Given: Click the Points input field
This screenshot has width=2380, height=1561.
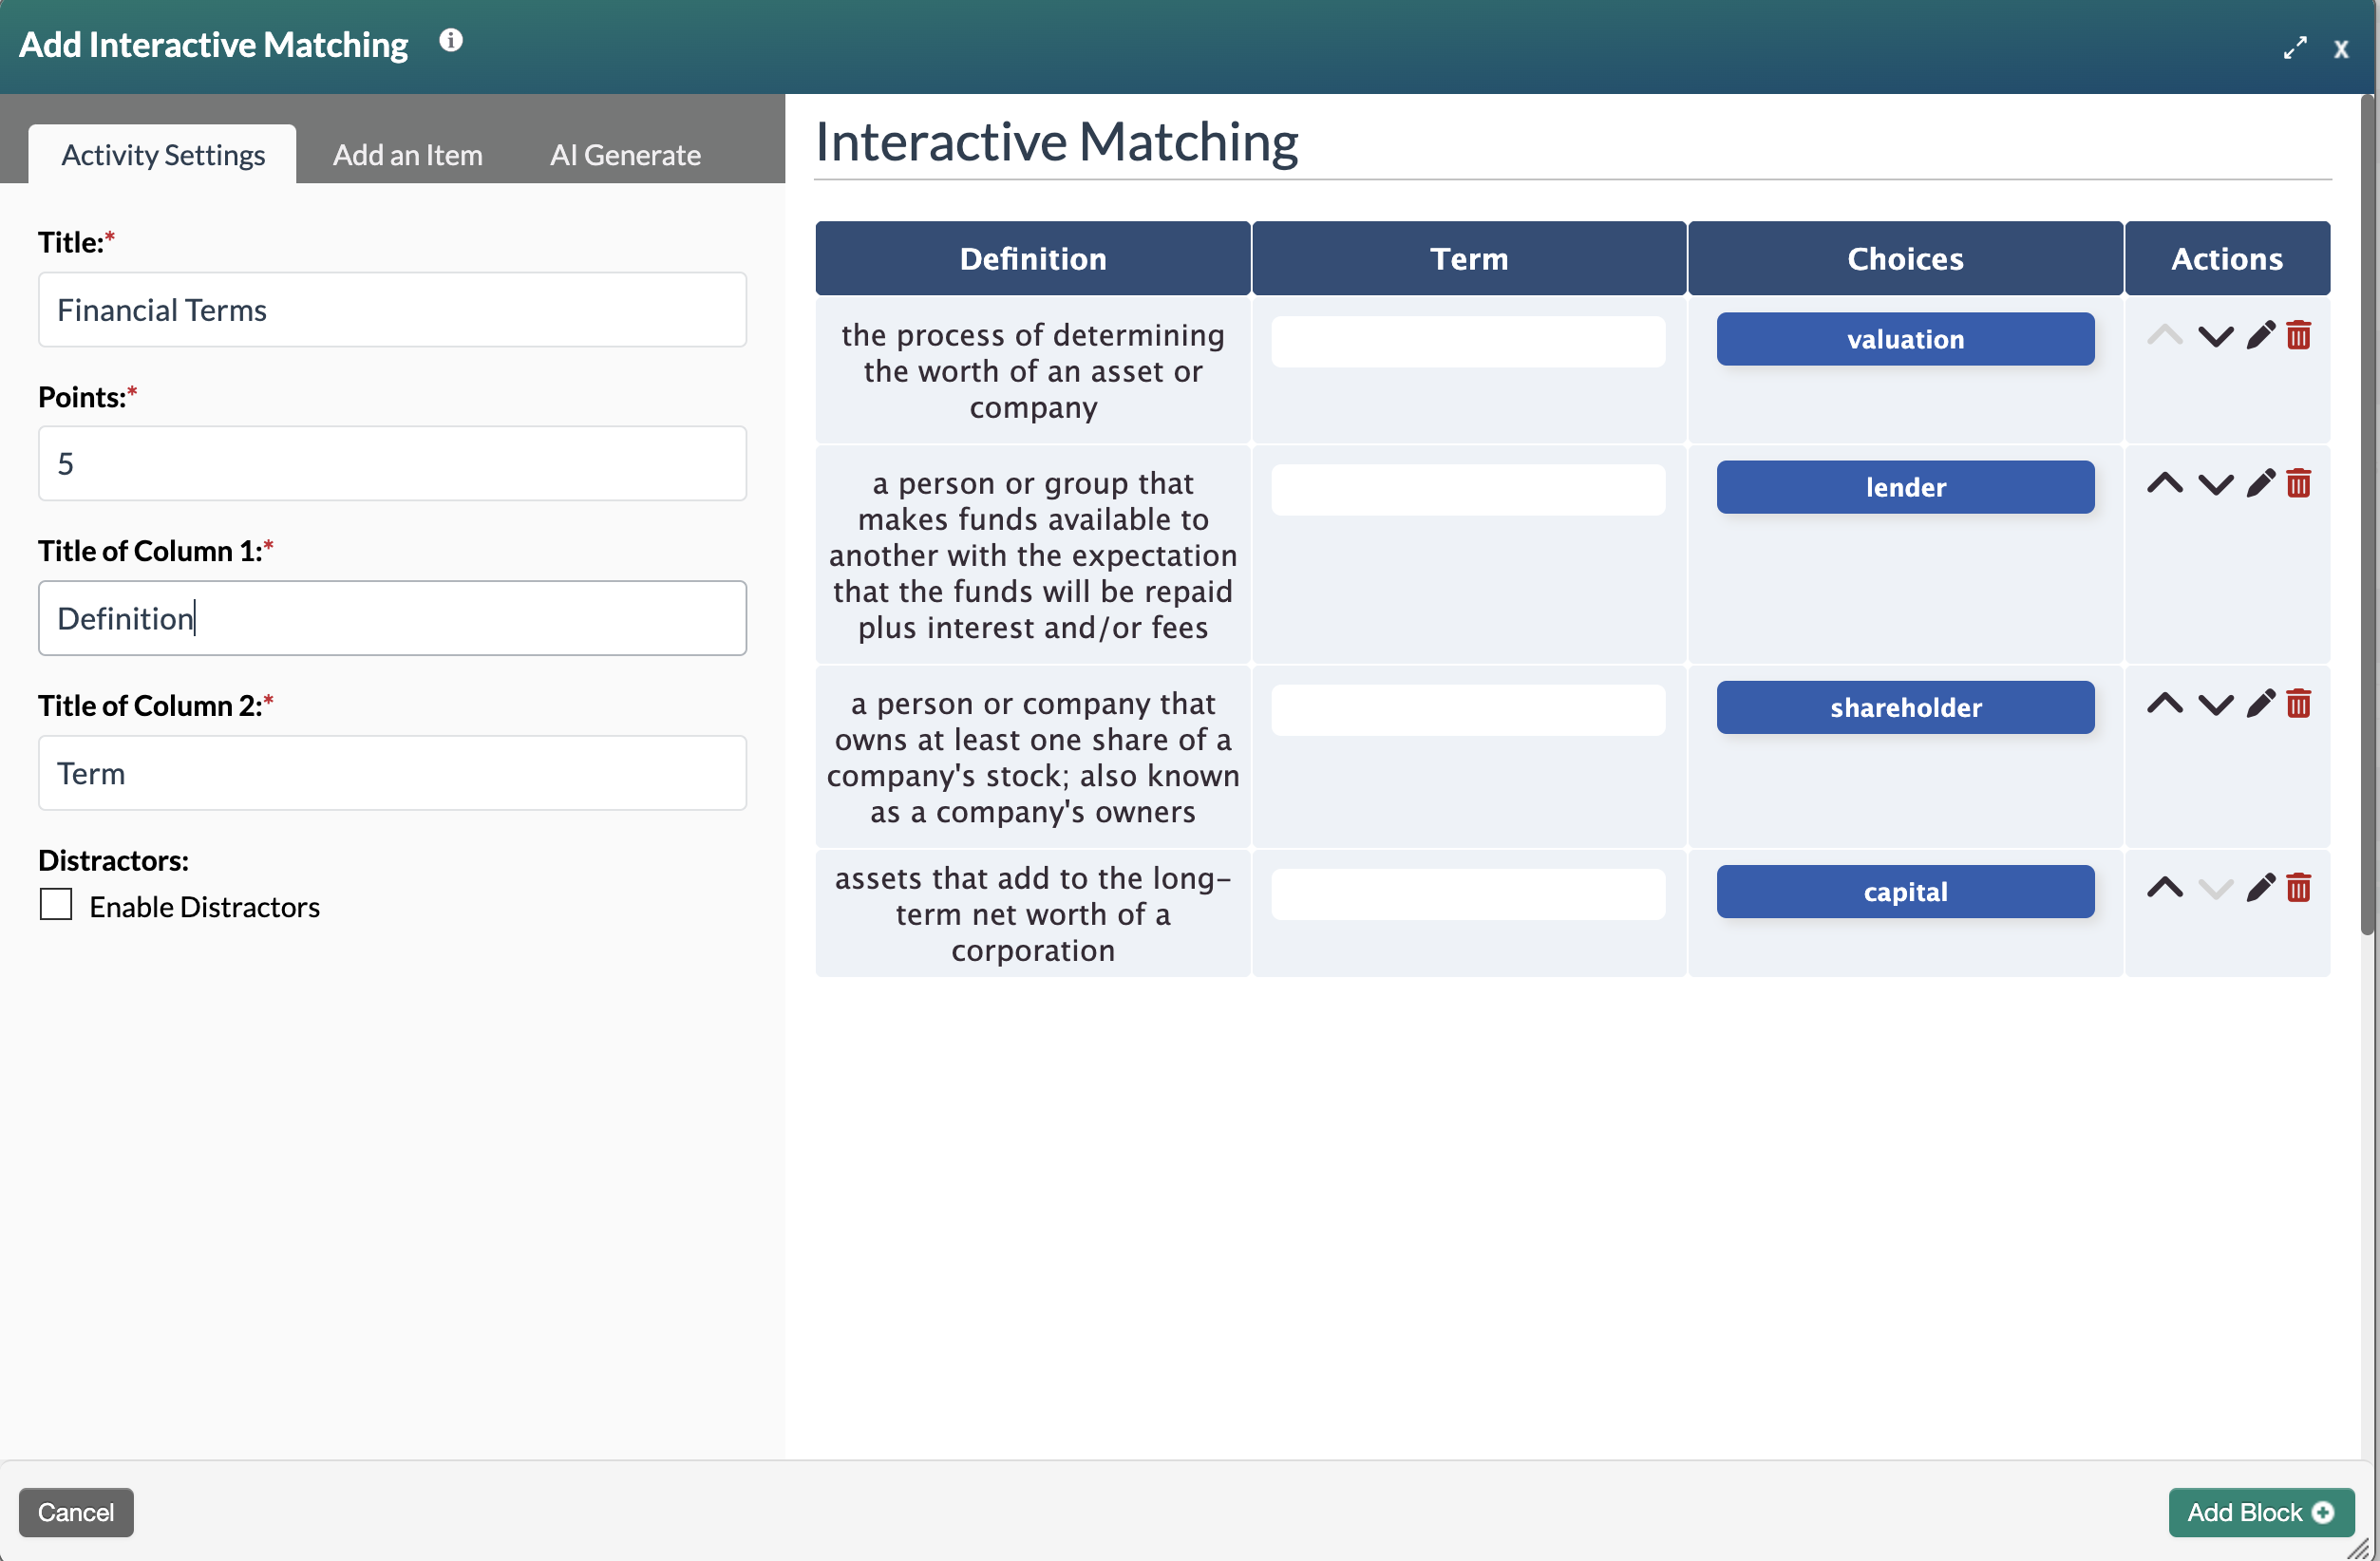Looking at the screenshot, I should 392,464.
